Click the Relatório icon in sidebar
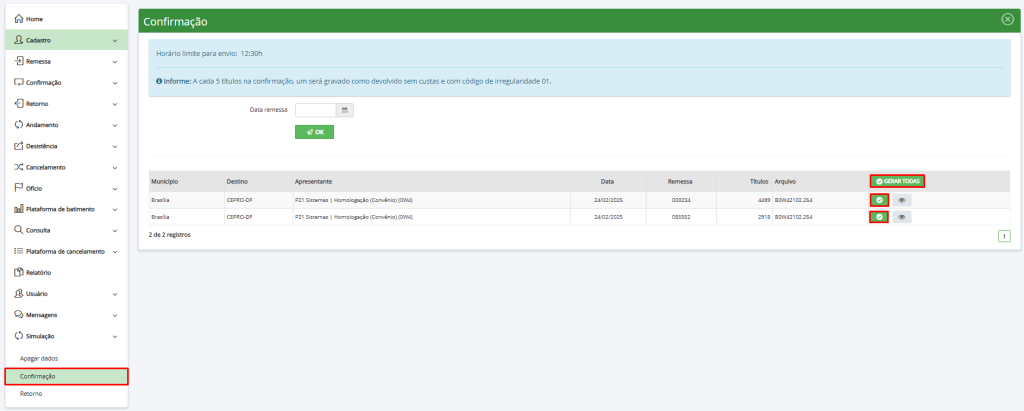Screen dimensions: 1024x411 tap(18, 272)
